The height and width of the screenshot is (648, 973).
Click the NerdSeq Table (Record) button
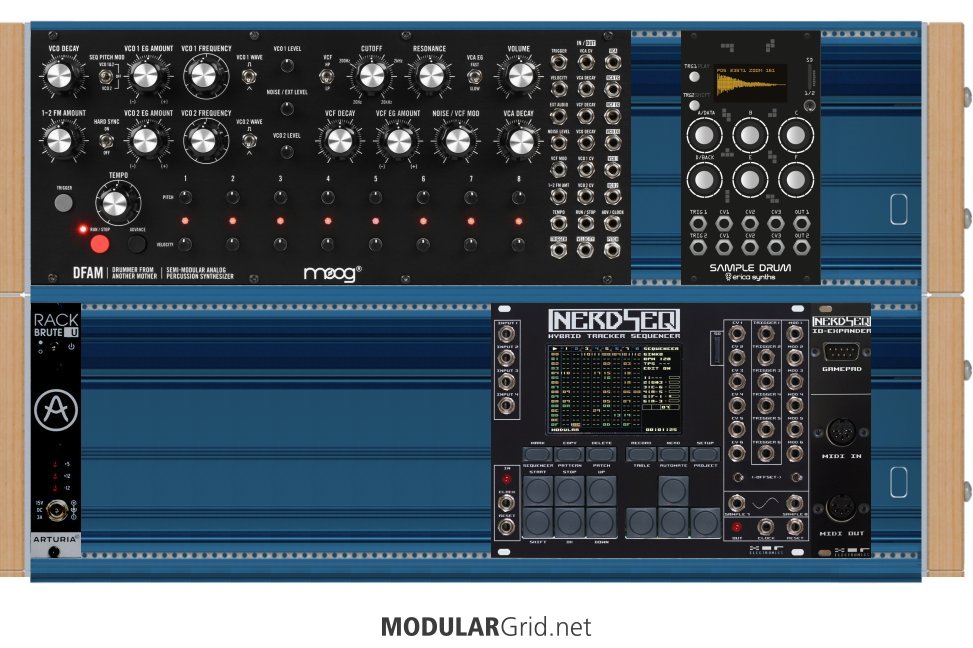coord(641,454)
